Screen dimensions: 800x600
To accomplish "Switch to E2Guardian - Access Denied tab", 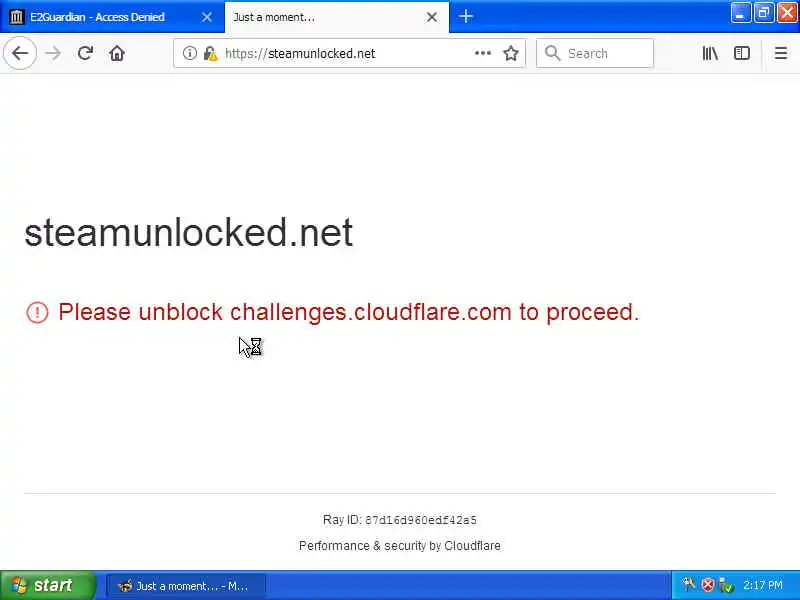I will pos(112,17).
